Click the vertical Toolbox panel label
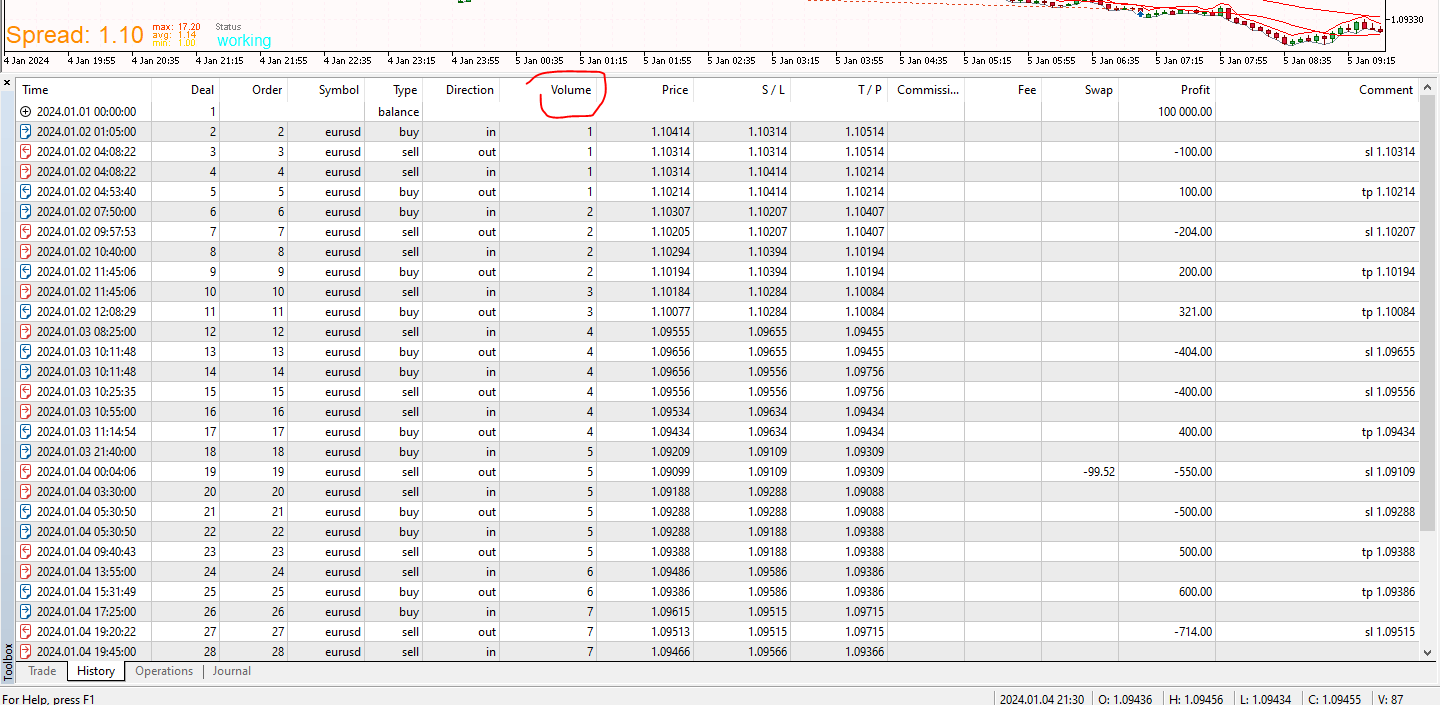 [x=8, y=662]
